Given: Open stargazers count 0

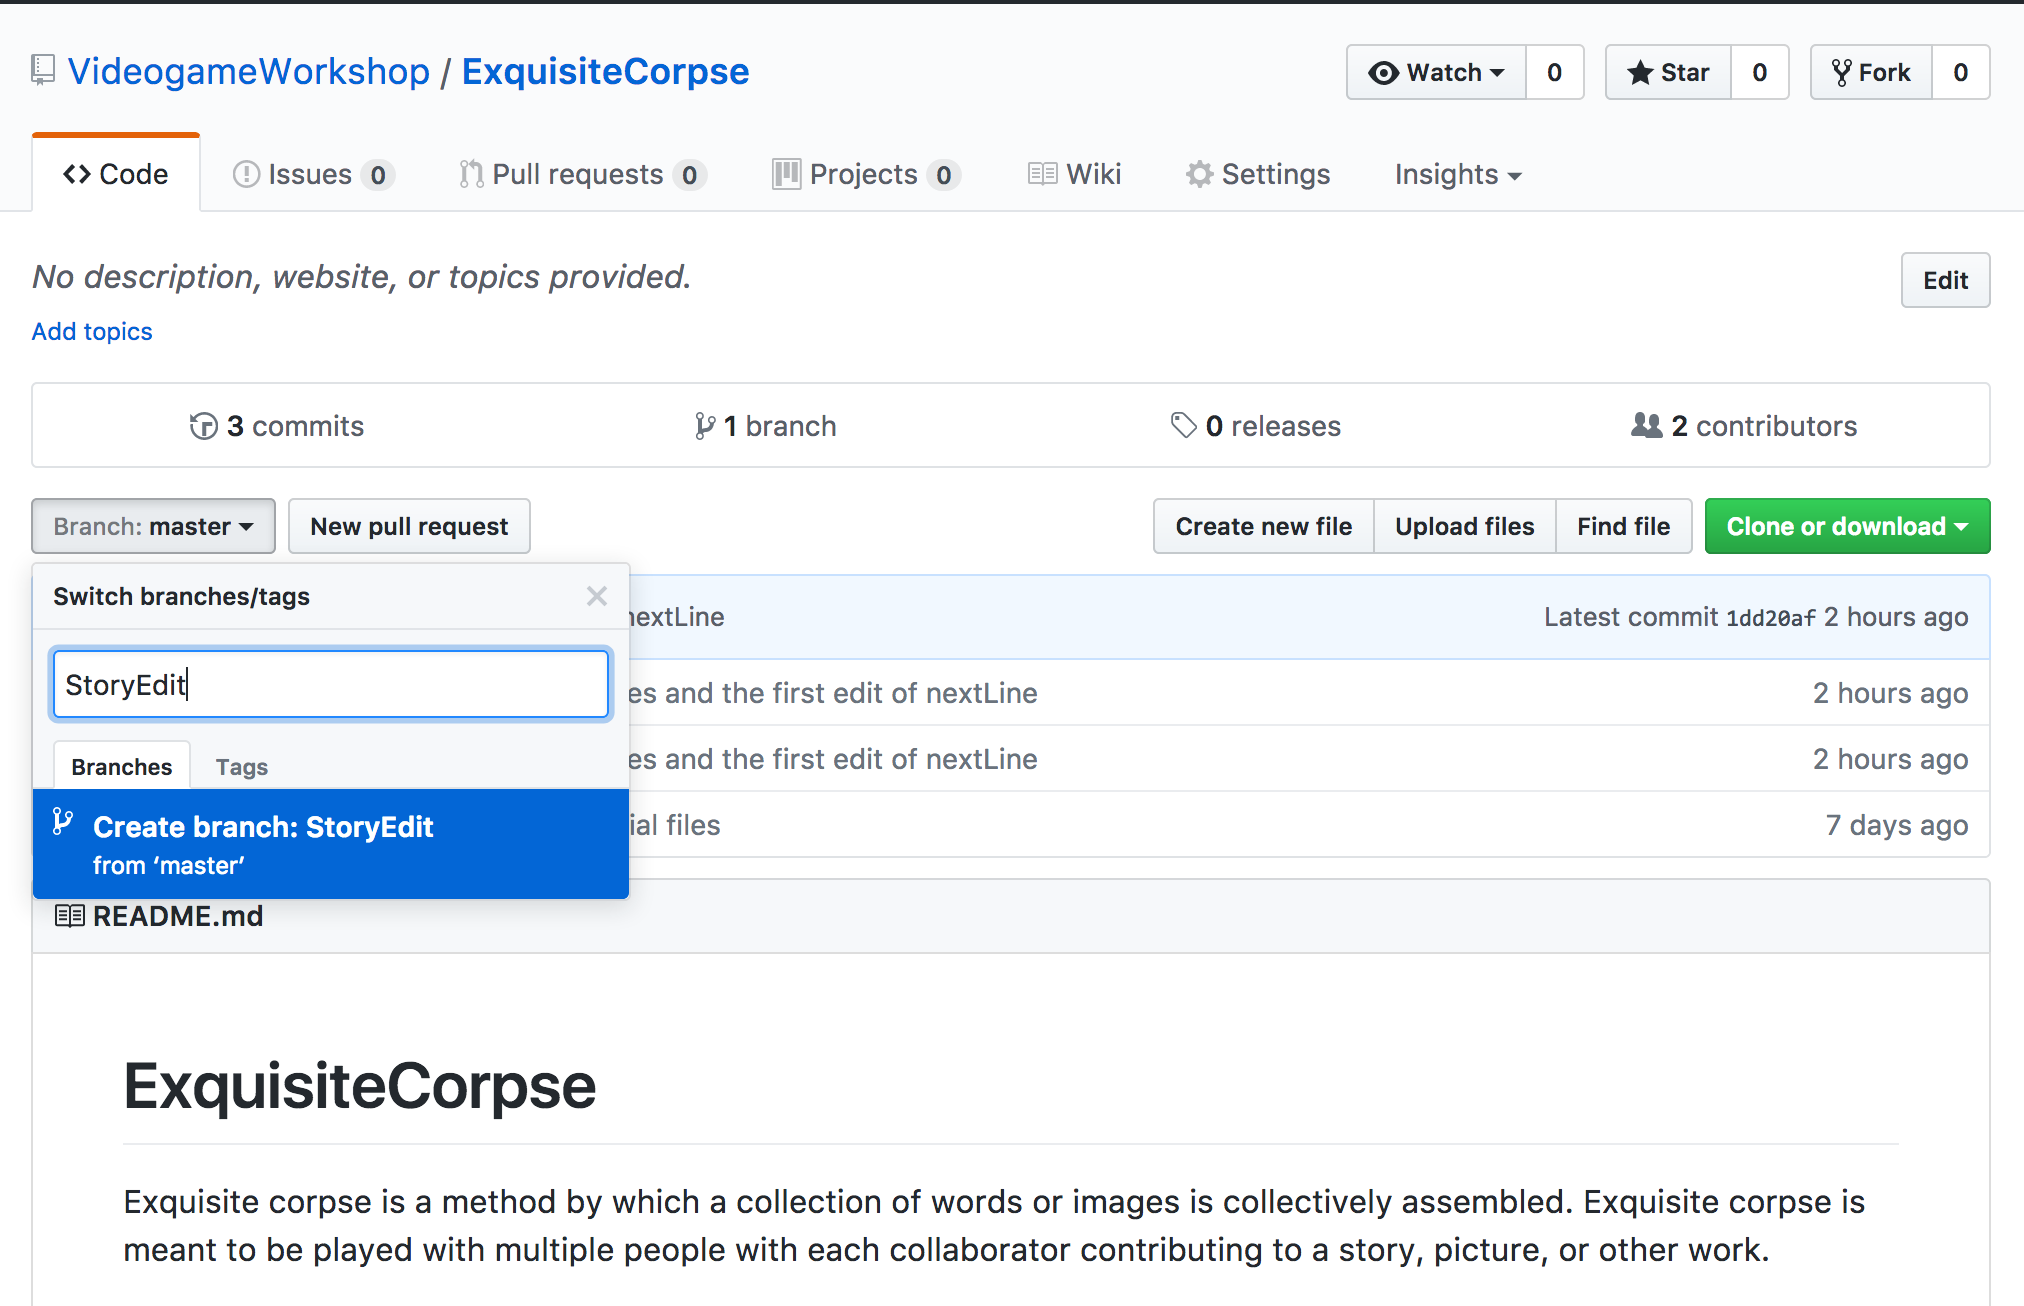Looking at the screenshot, I should click(1760, 72).
